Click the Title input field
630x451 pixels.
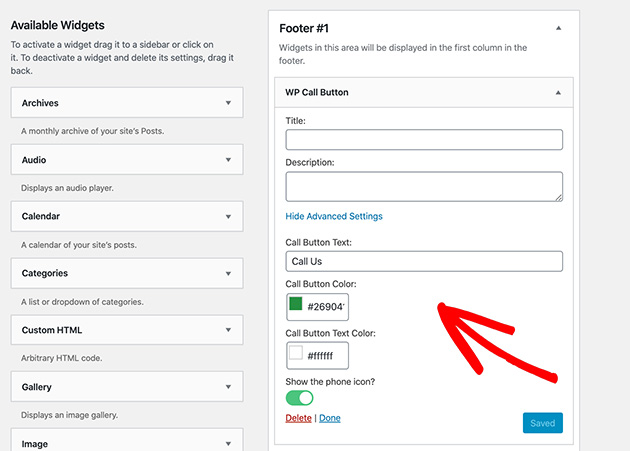[x=424, y=139]
